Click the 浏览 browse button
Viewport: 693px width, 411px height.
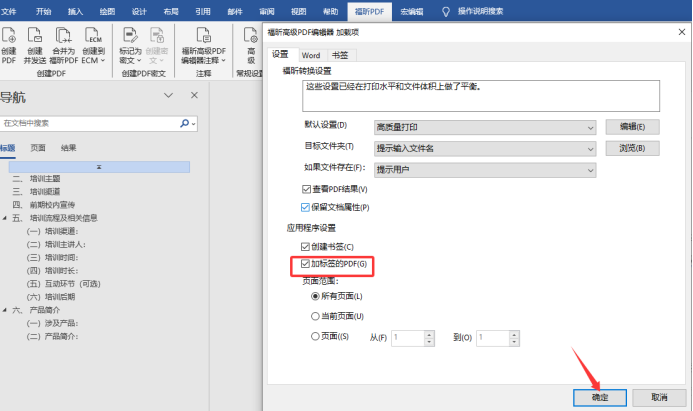(632, 148)
